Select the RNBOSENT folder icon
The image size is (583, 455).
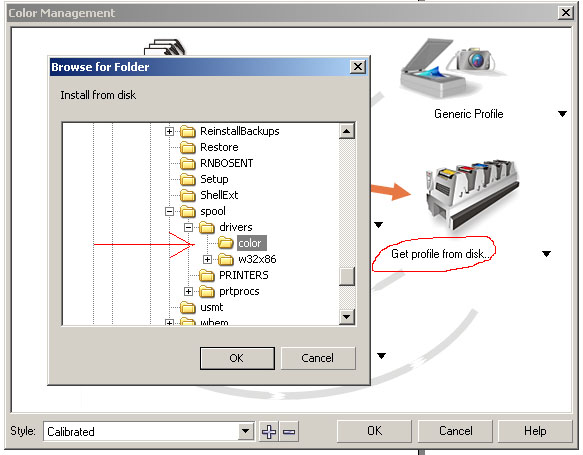coord(188,163)
